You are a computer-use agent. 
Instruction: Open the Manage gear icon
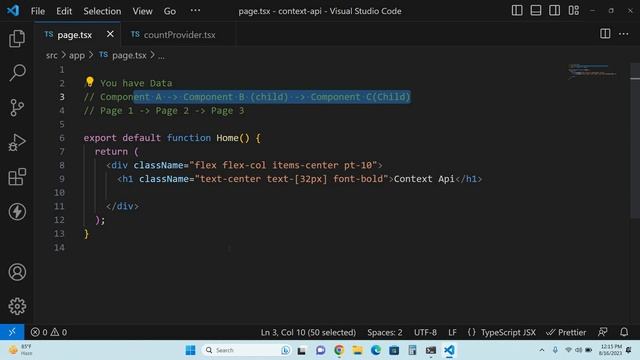17,306
